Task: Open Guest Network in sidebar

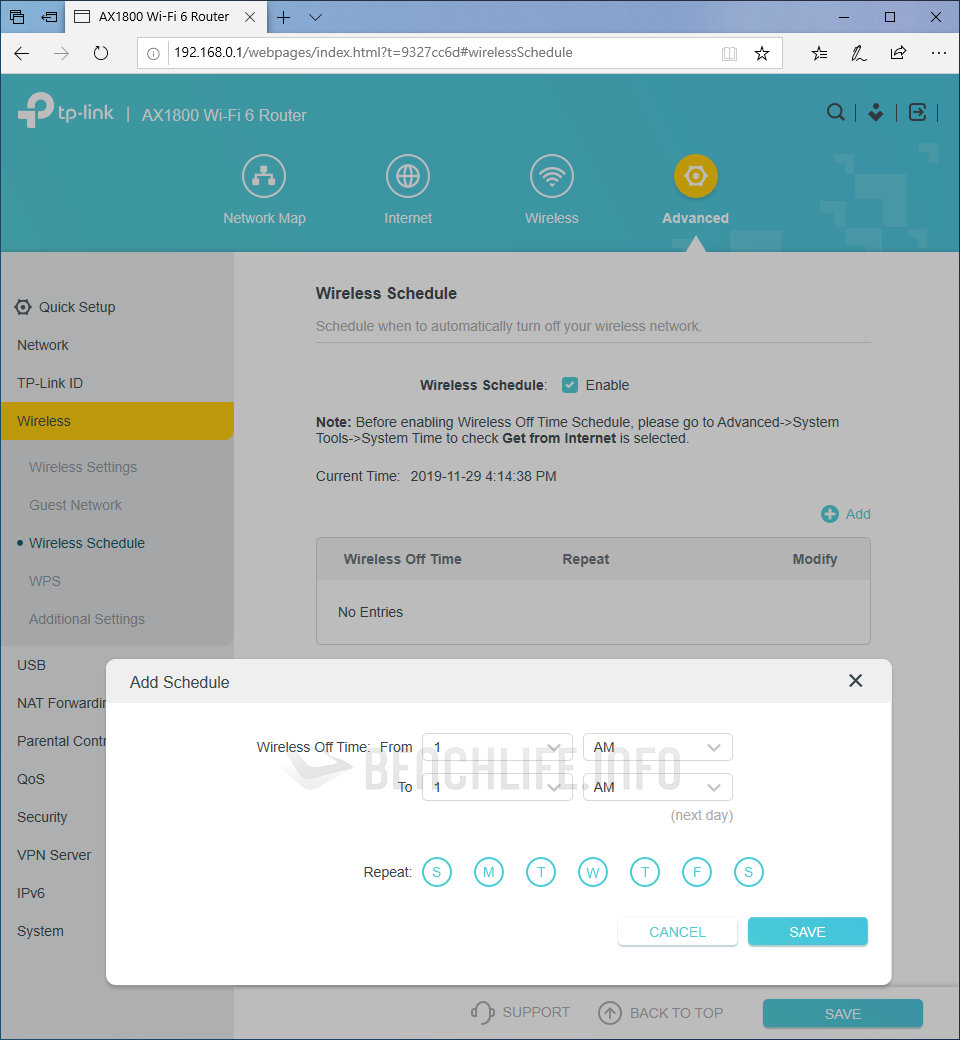Action: [x=75, y=505]
